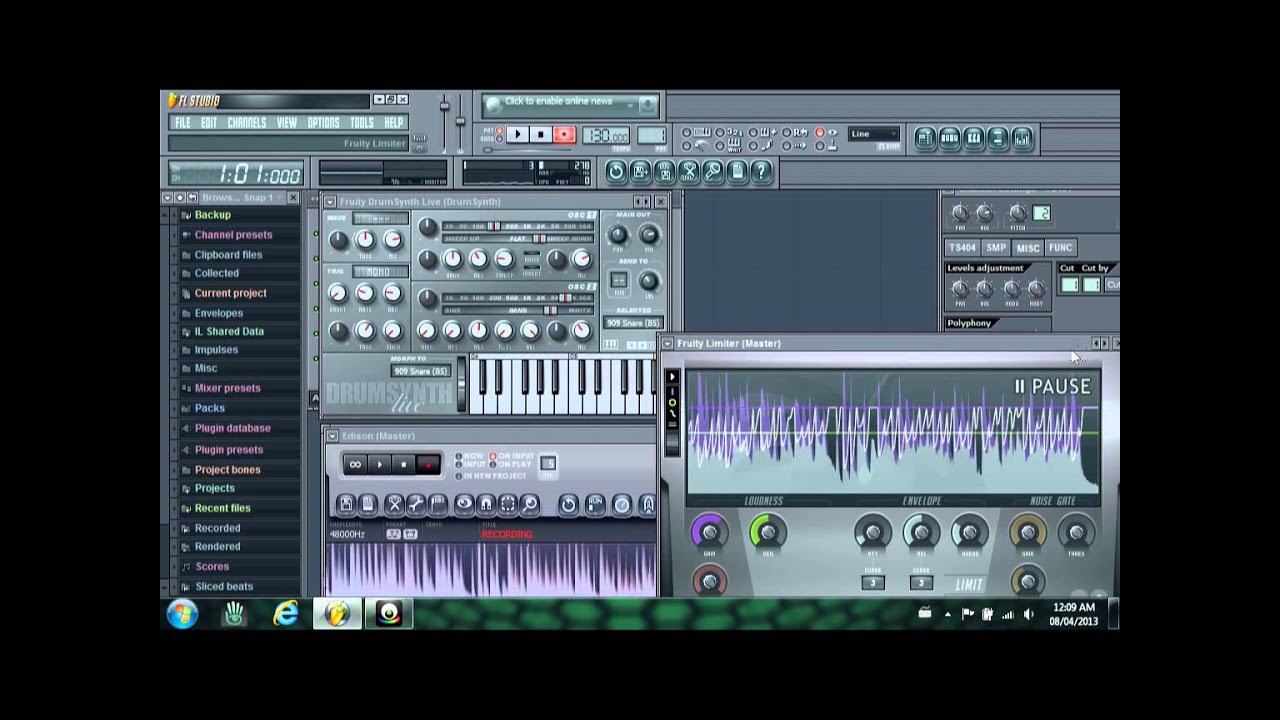Click the project info page icon

pos(737,171)
